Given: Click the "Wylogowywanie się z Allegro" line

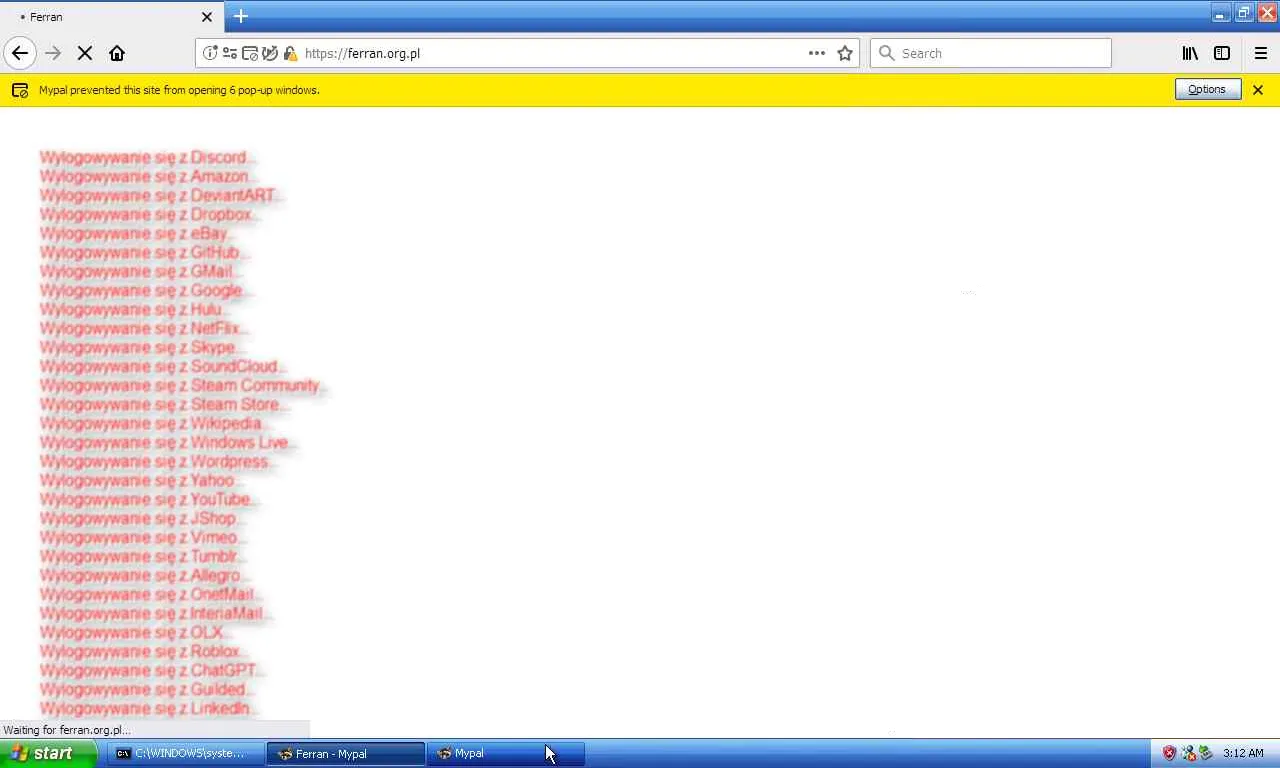Looking at the screenshot, I should 143,575.
